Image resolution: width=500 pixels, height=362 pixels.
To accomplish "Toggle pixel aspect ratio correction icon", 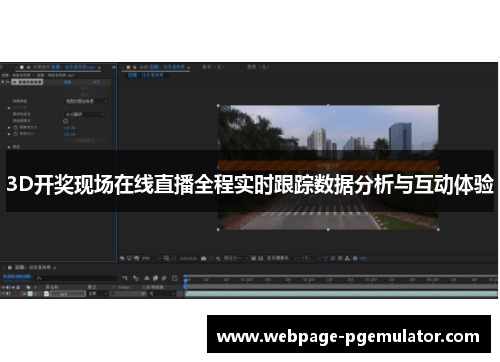I will [326, 258].
